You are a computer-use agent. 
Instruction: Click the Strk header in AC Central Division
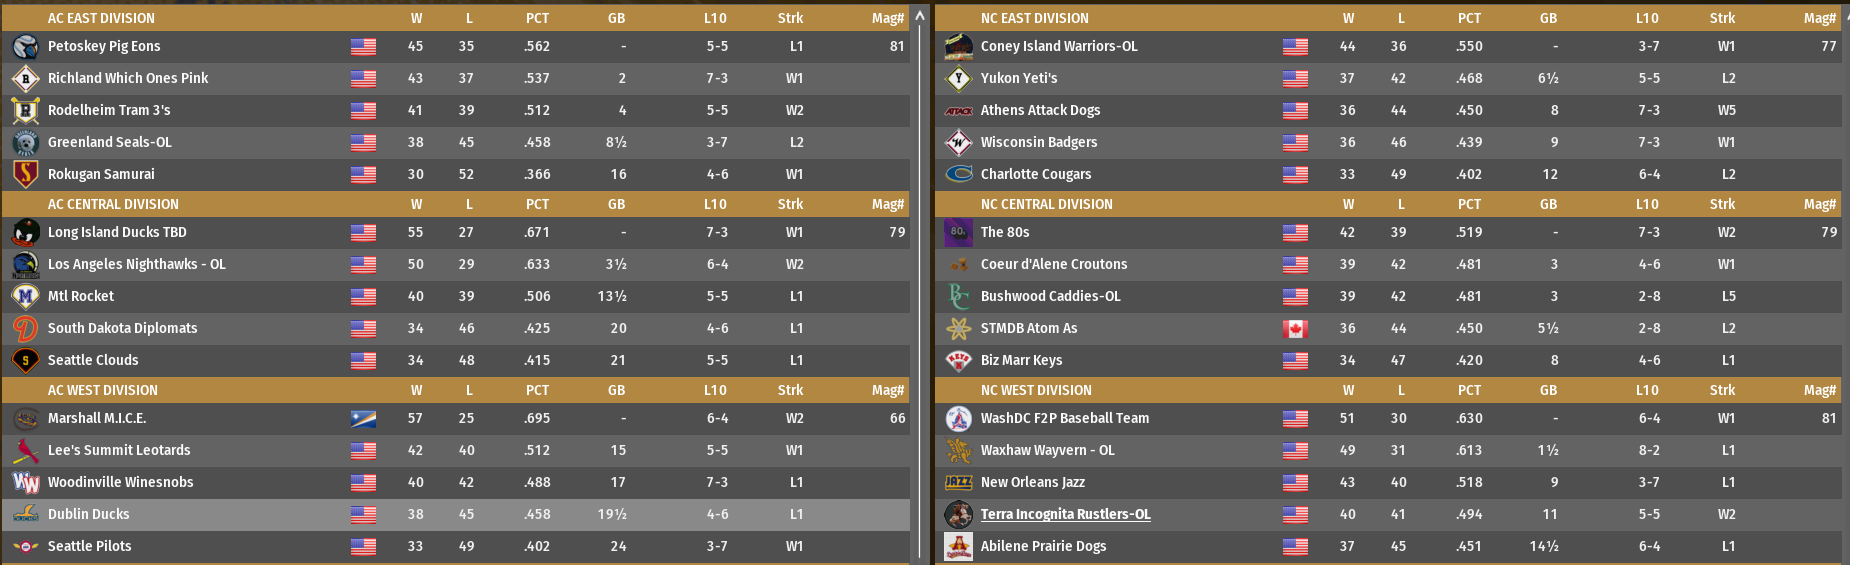[x=790, y=205]
